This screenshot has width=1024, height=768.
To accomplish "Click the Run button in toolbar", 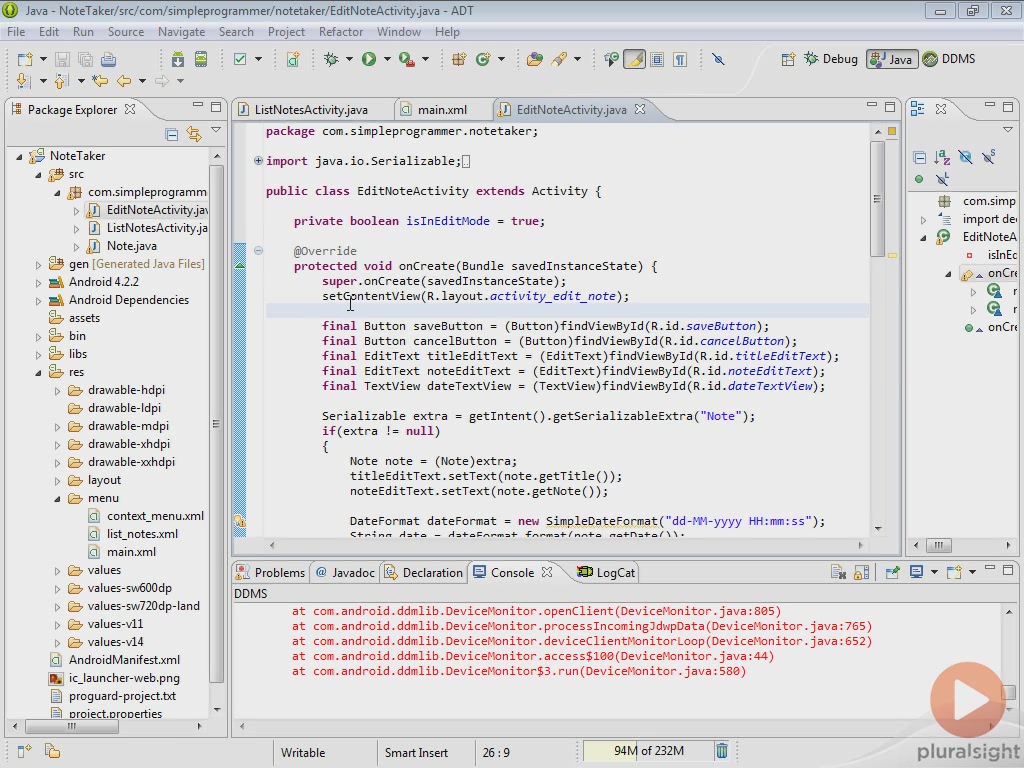I will pyautogui.click(x=369, y=59).
